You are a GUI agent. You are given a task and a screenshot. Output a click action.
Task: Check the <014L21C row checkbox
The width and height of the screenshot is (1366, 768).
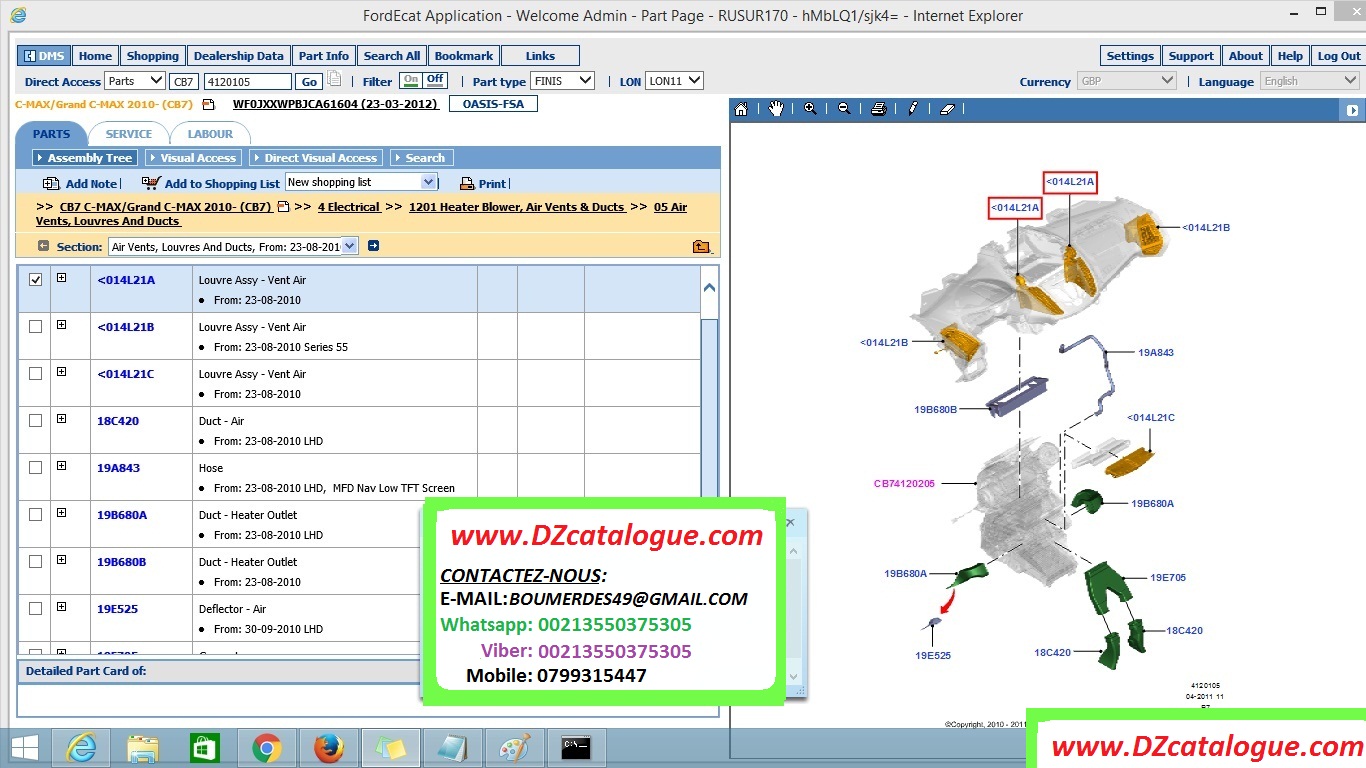(36, 374)
